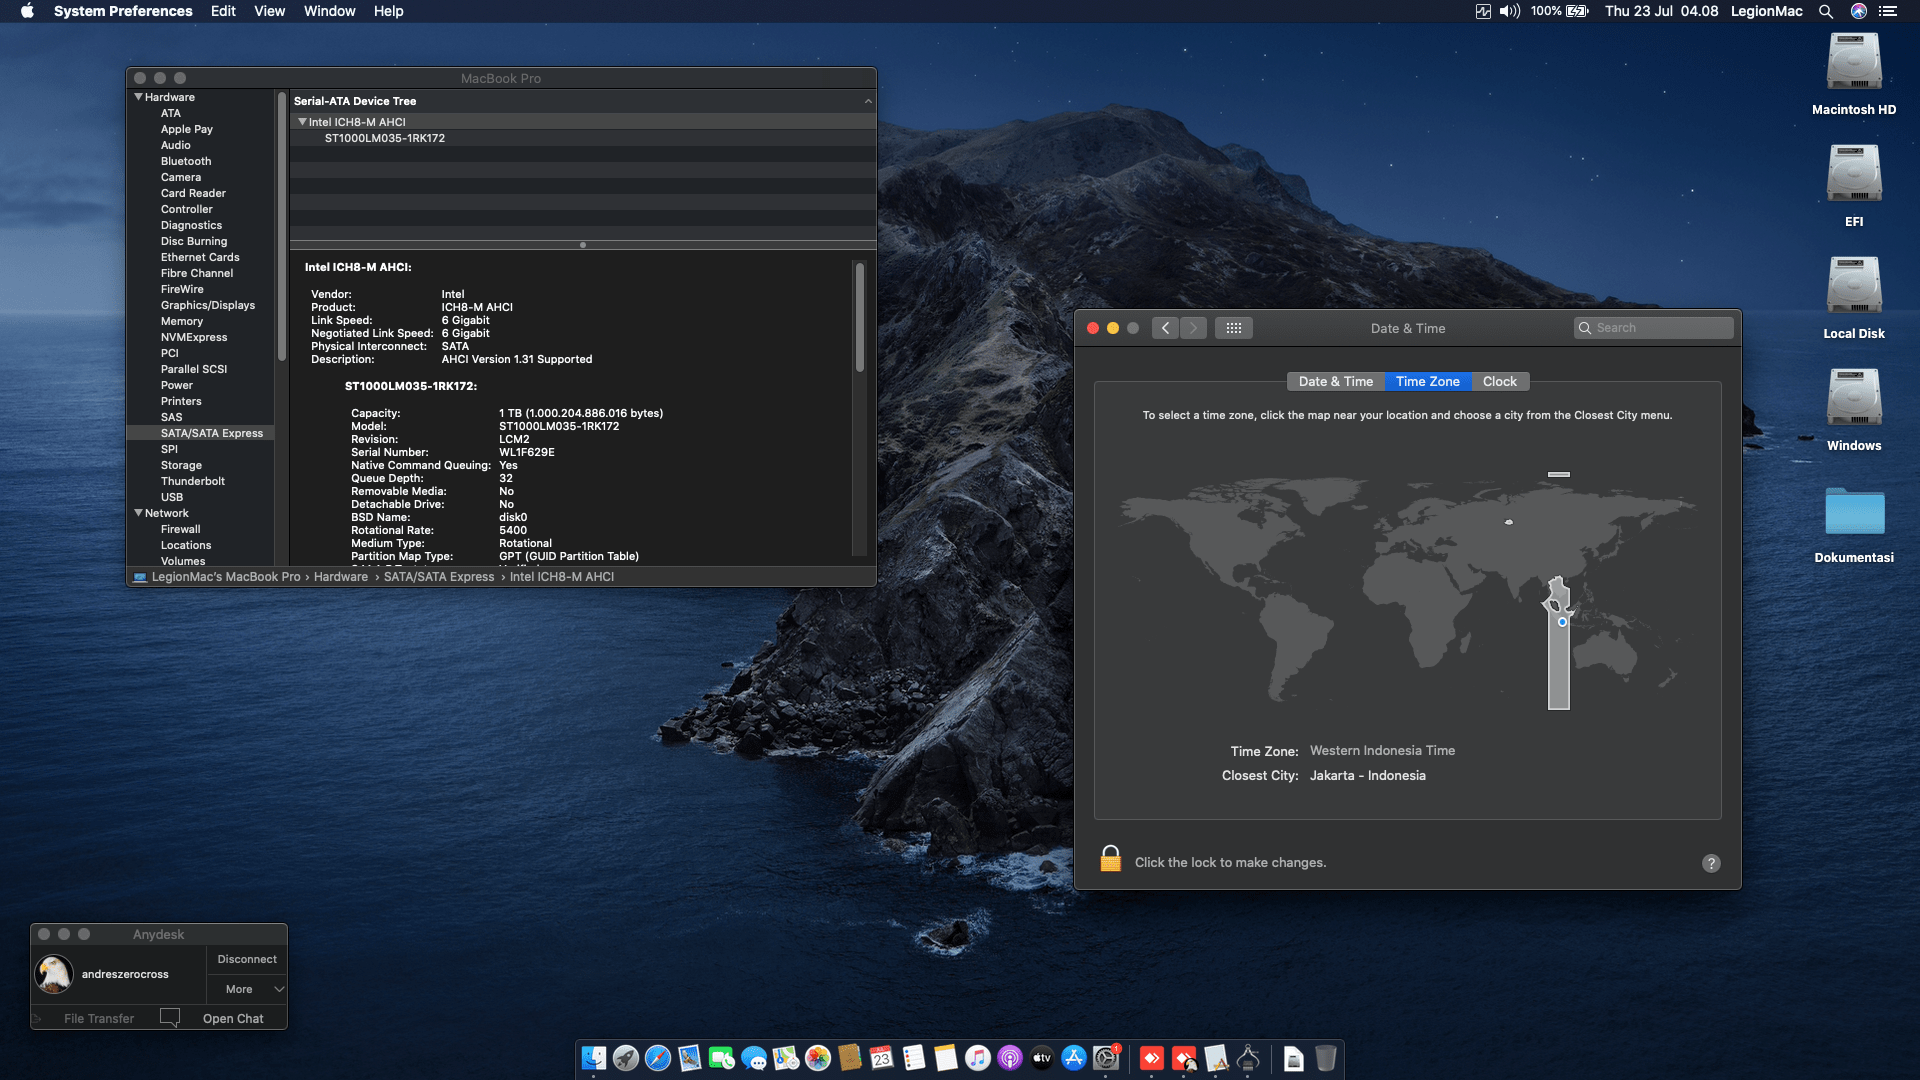
Task: Select the Time Zone tab
Action: point(1427,382)
